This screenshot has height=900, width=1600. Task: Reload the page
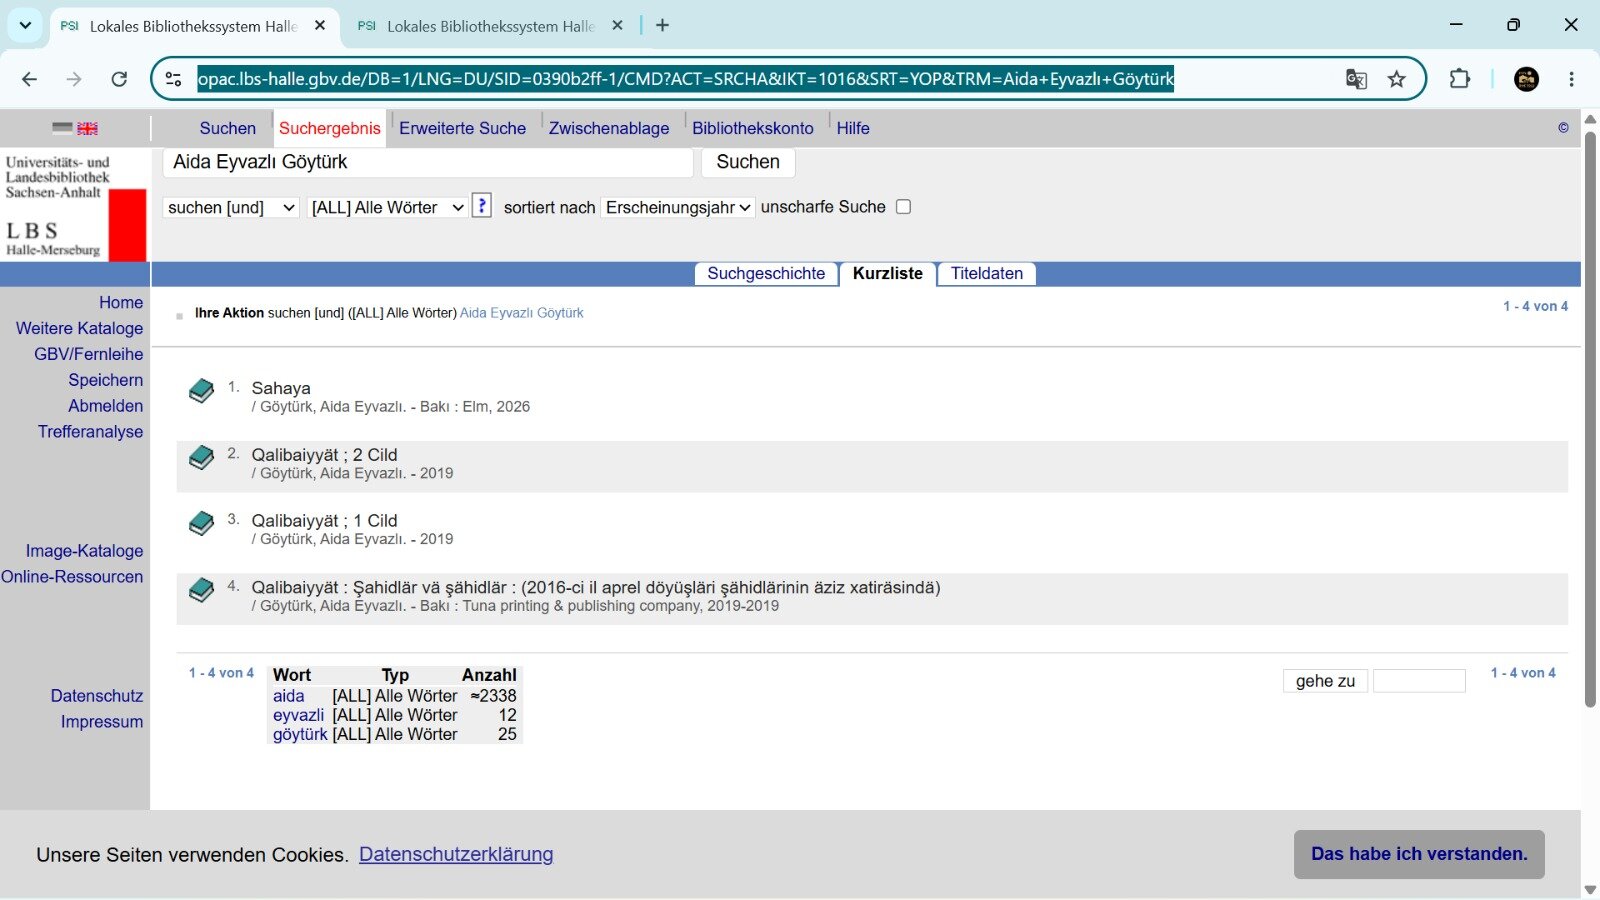(119, 79)
